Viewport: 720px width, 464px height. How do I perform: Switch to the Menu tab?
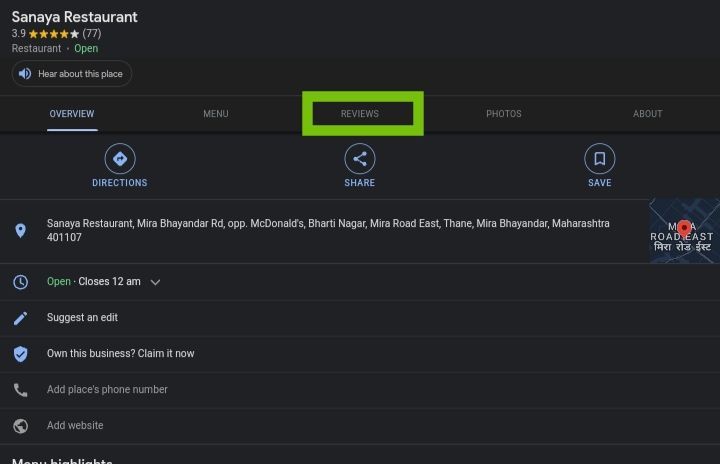[x=216, y=114]
